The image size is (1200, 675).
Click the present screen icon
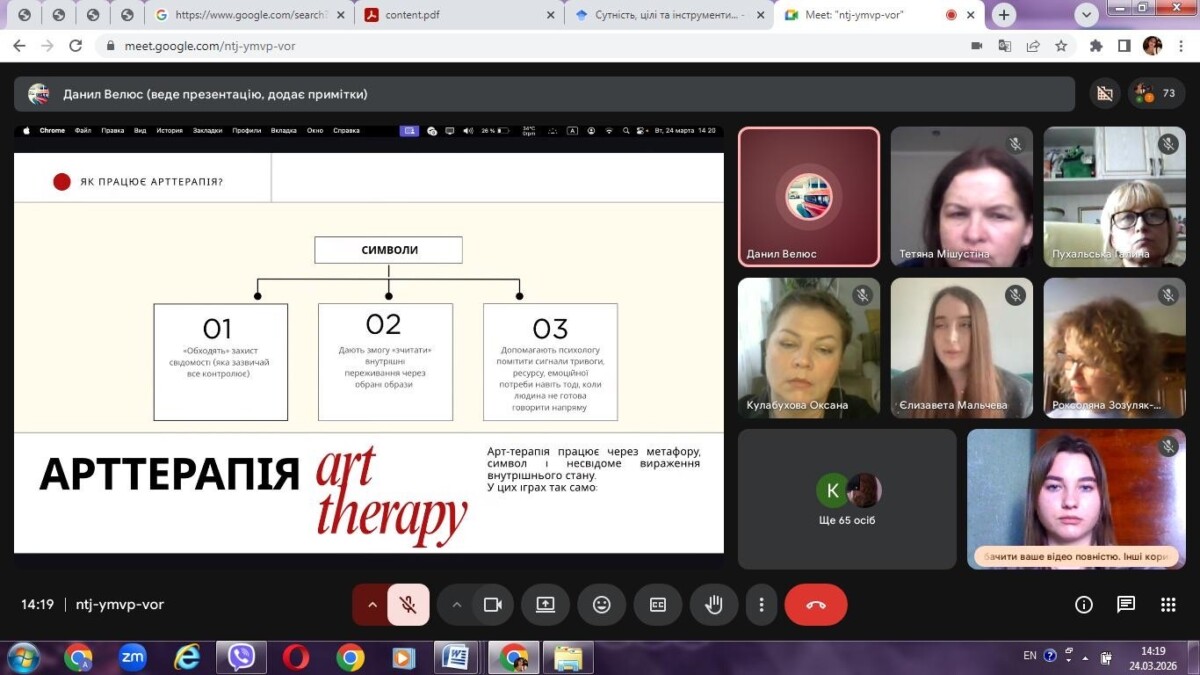545,605
